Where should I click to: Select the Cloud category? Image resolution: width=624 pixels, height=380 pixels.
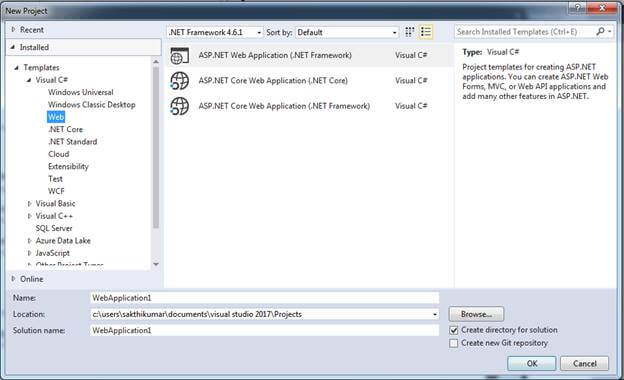click(x=58, y=154)
